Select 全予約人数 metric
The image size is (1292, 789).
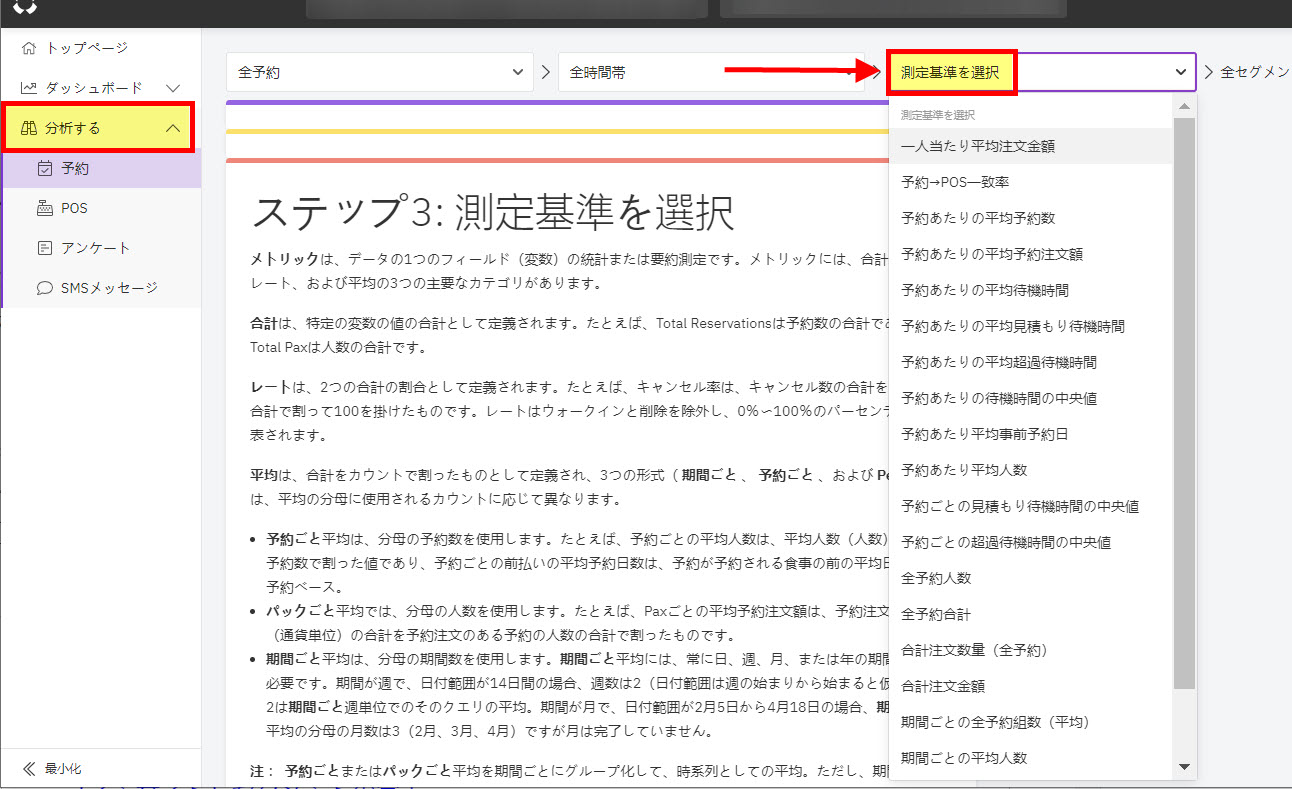pos(1030,578)
